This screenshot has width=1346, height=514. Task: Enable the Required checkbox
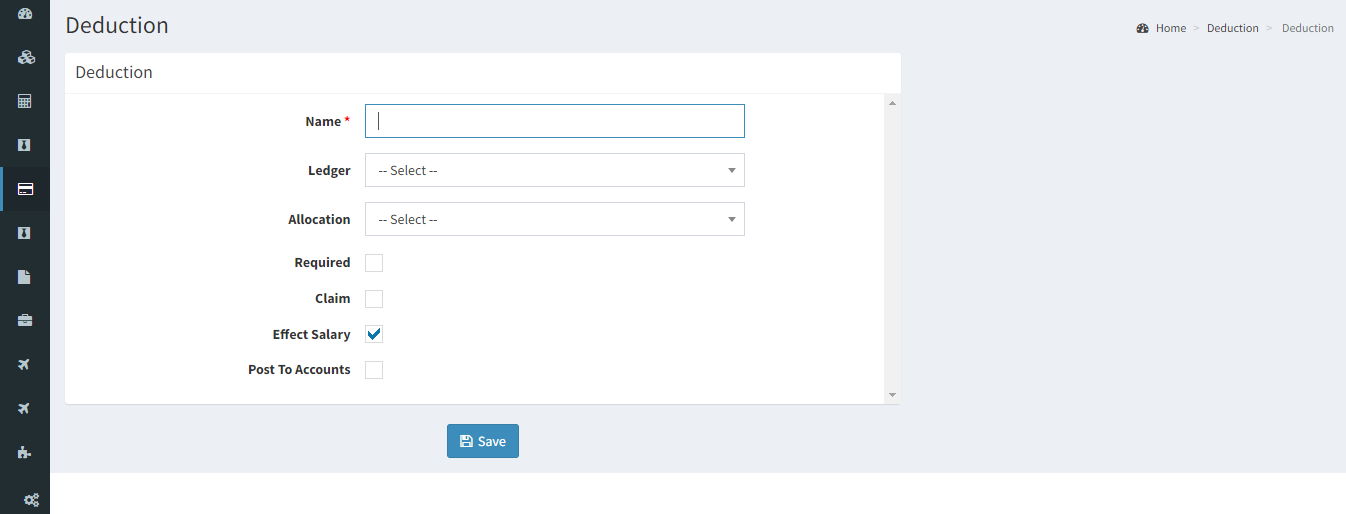tap(374, 263)
